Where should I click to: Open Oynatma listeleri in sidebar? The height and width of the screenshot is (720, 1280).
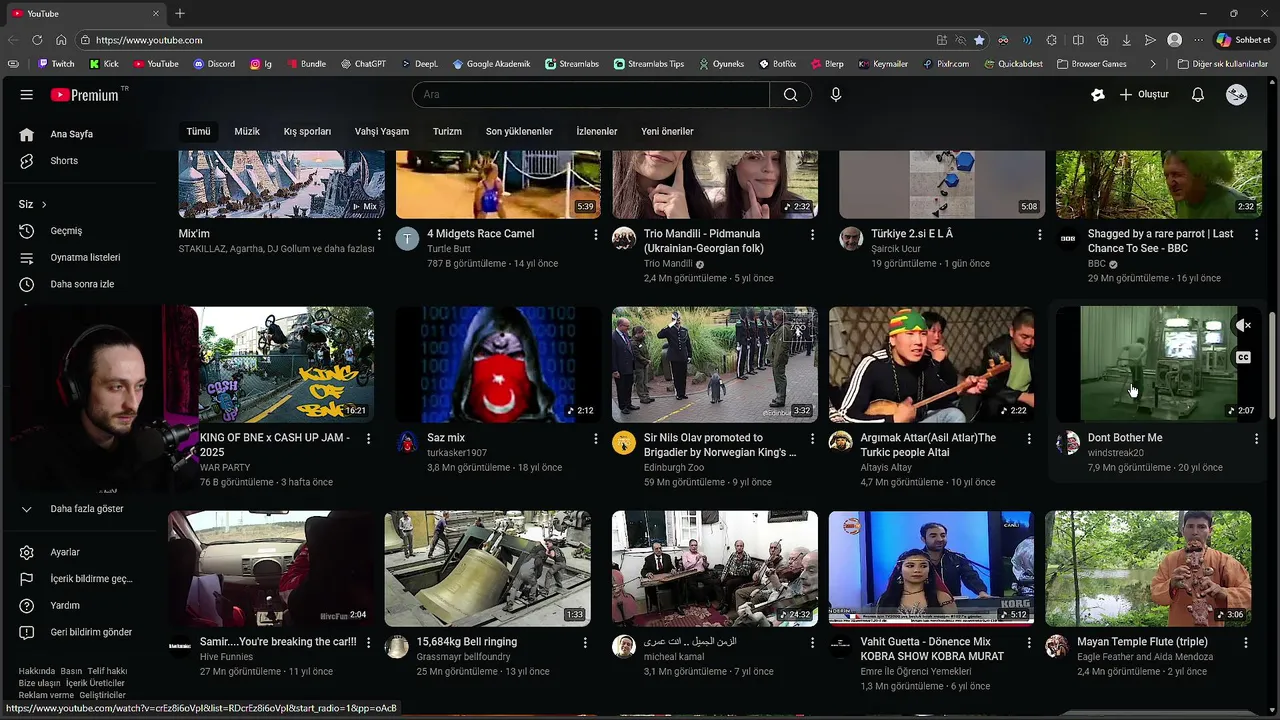(x=87, y=257)
